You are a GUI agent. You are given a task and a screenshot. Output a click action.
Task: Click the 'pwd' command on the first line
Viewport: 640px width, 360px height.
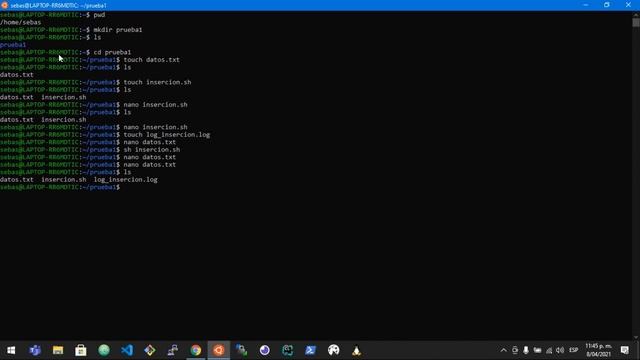tap(99, 15)
